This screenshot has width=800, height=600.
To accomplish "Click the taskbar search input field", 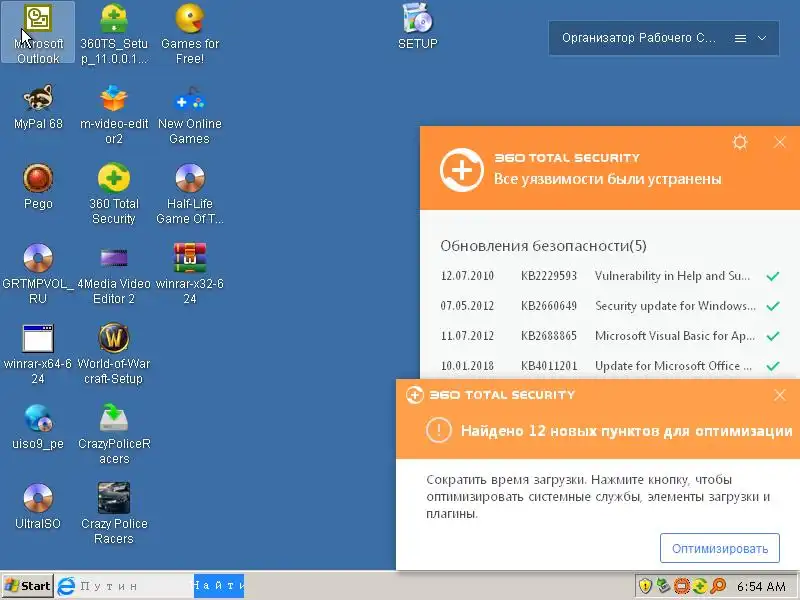I will 136,586.
